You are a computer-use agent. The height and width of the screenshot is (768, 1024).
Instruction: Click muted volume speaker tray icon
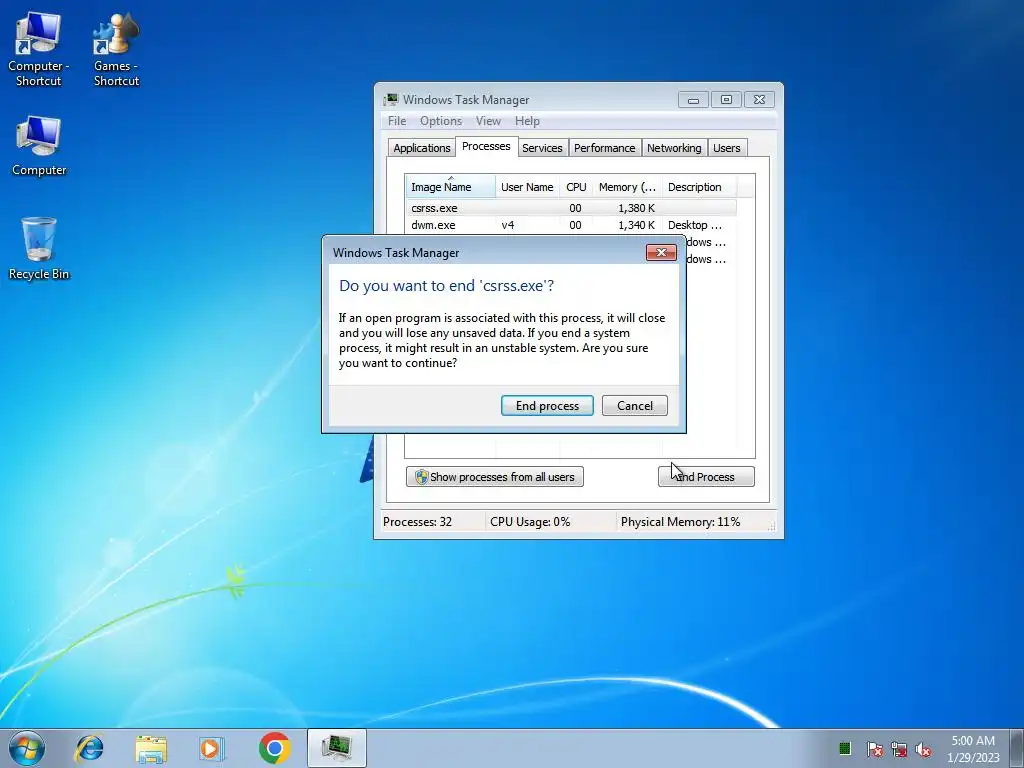pyautogui.click(x=923, y=749)
